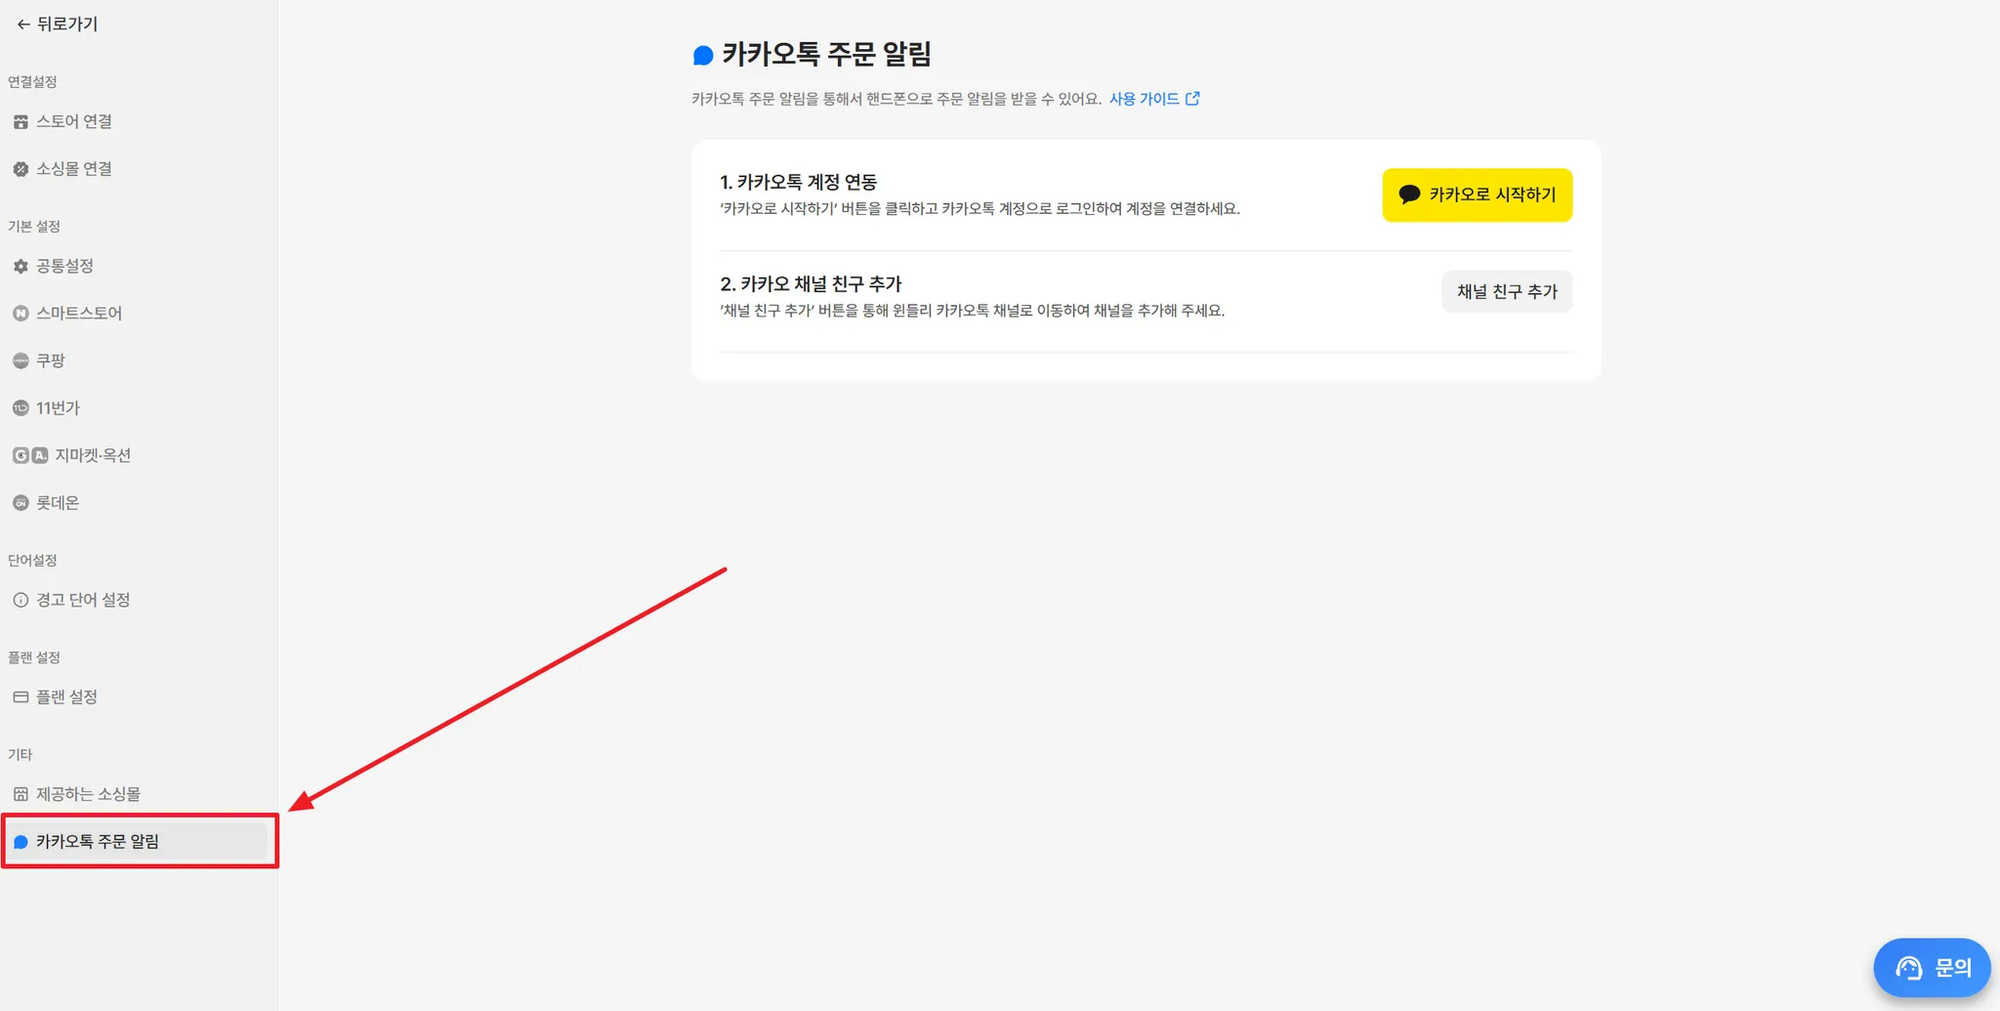Open 쿠팡 settings via its sidebar icon
This screenshot has width=2000, height=1011.
[21, 360]
